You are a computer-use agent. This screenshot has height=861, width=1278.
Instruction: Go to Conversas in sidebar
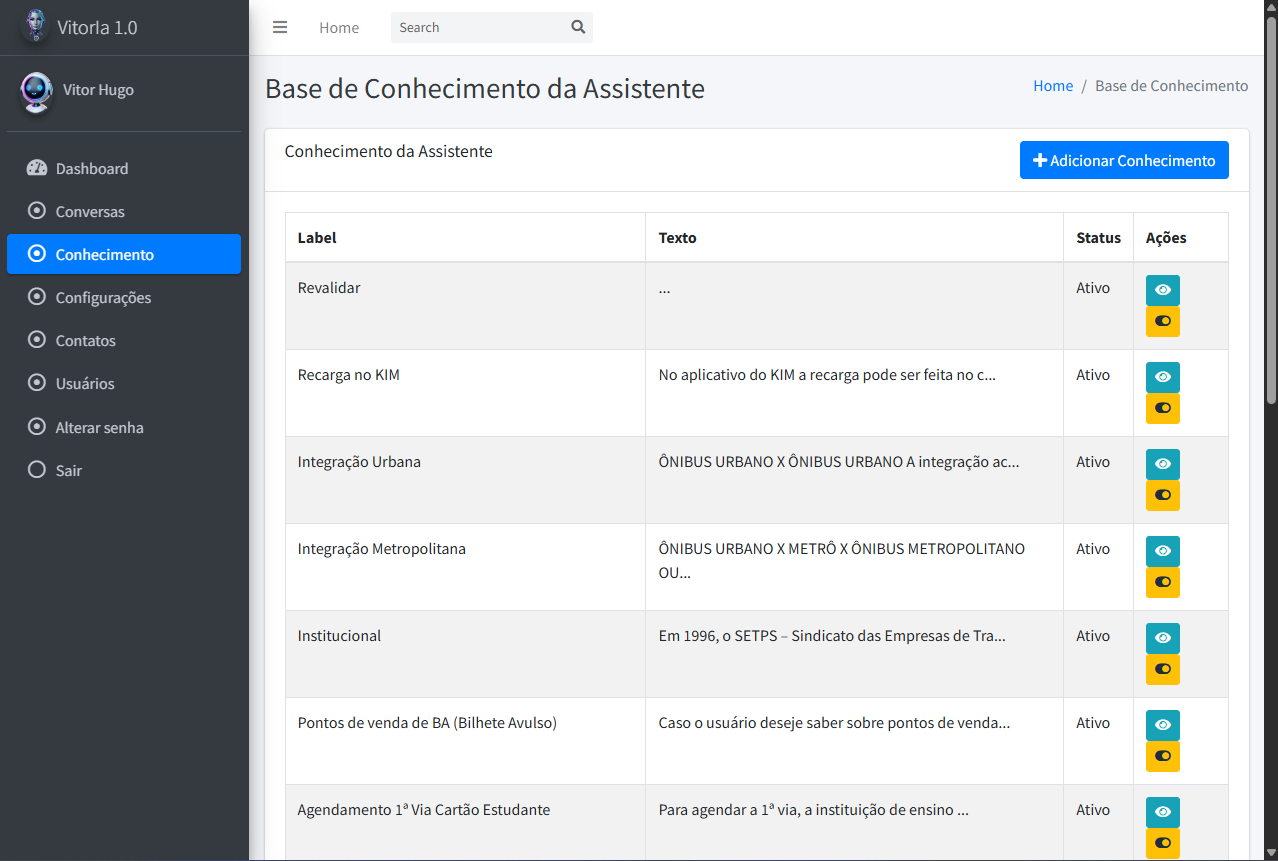pos(90,212)
